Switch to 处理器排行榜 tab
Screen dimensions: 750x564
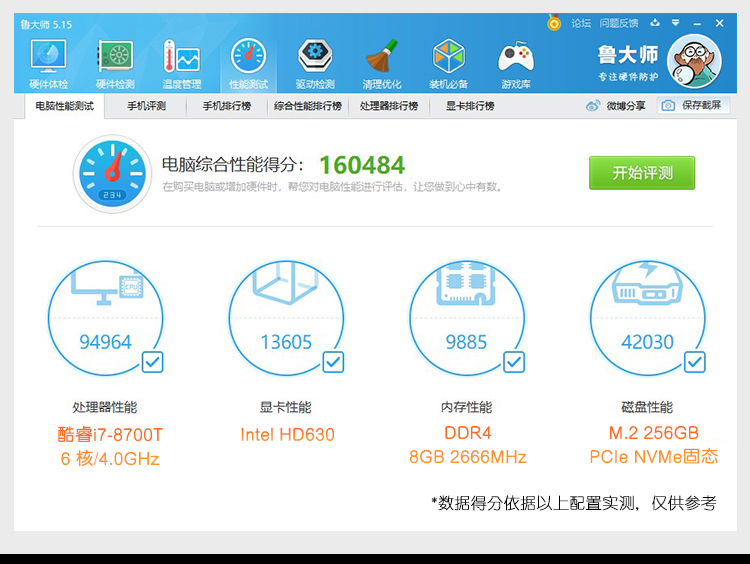pyautogui.click(x=389, y=106)
